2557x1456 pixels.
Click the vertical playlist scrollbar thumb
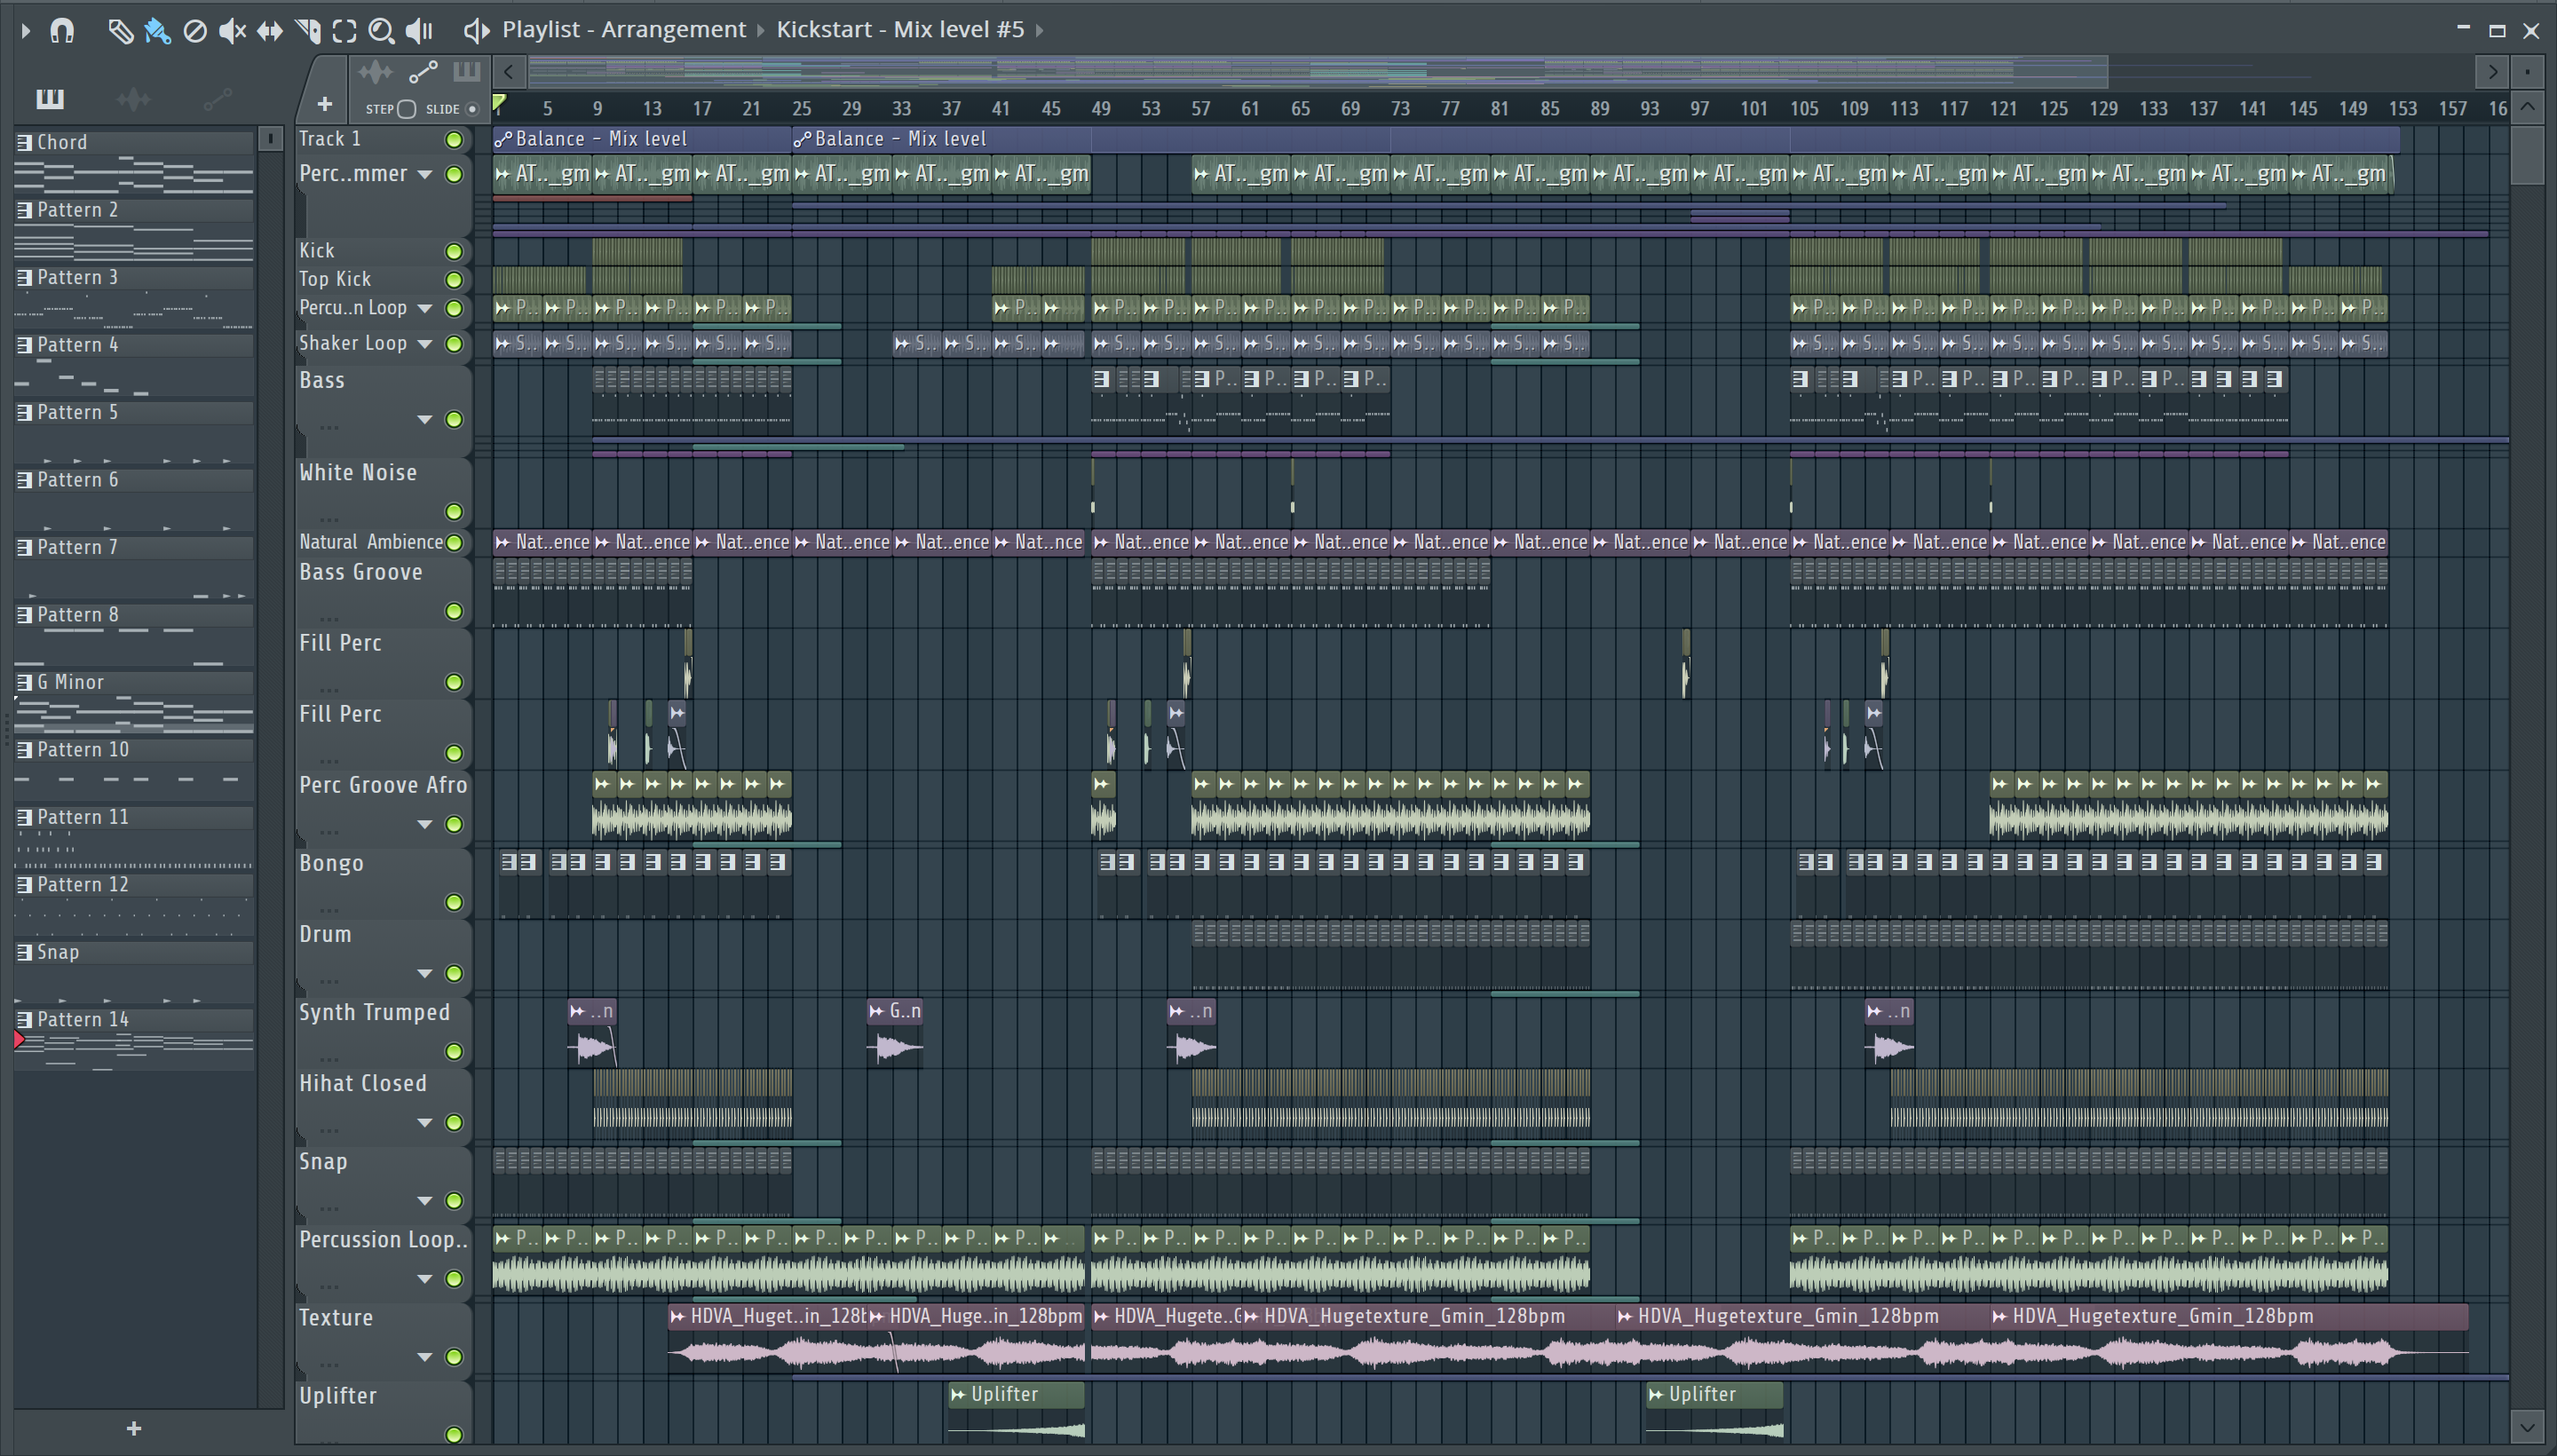click(2527, 155)
